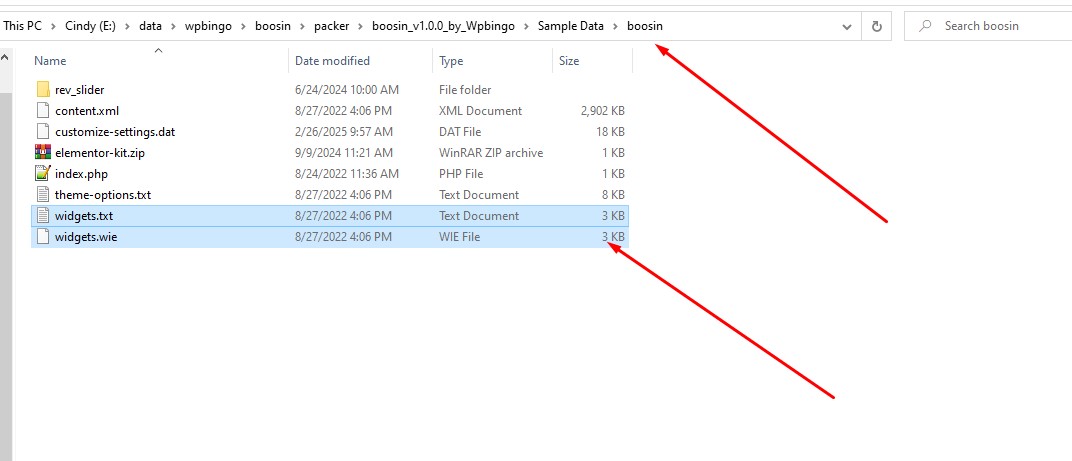Click the search magnifier icon
Viewport: 1072px width, 461px height.
point(925,26)
